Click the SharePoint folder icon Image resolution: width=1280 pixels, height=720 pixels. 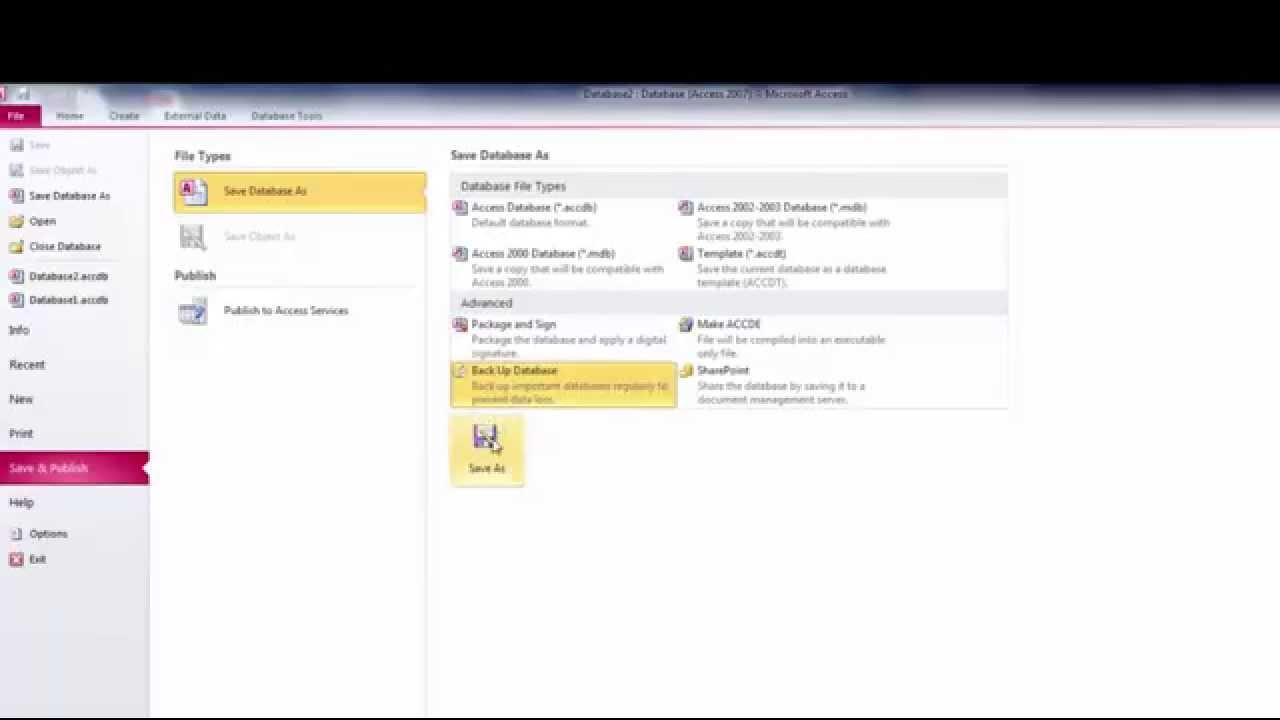coord(685,371)
